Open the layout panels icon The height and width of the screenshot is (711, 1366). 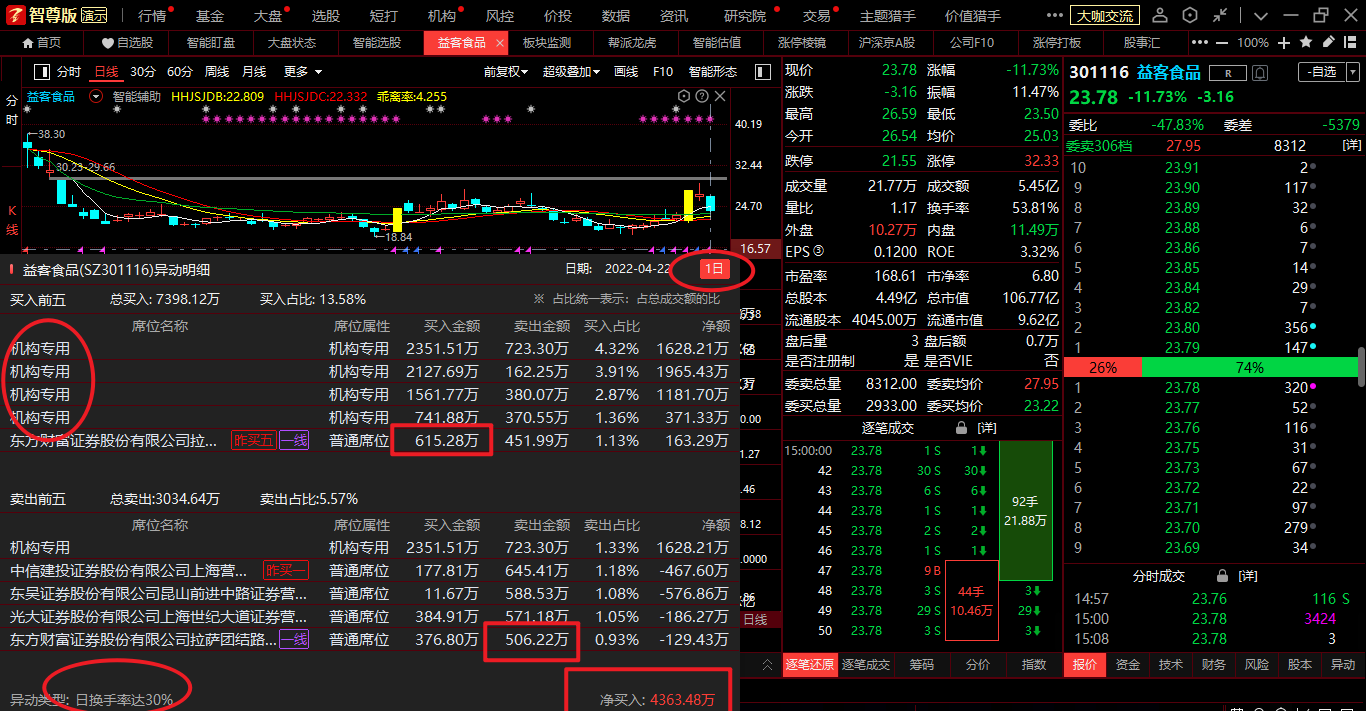[1351, 42]
